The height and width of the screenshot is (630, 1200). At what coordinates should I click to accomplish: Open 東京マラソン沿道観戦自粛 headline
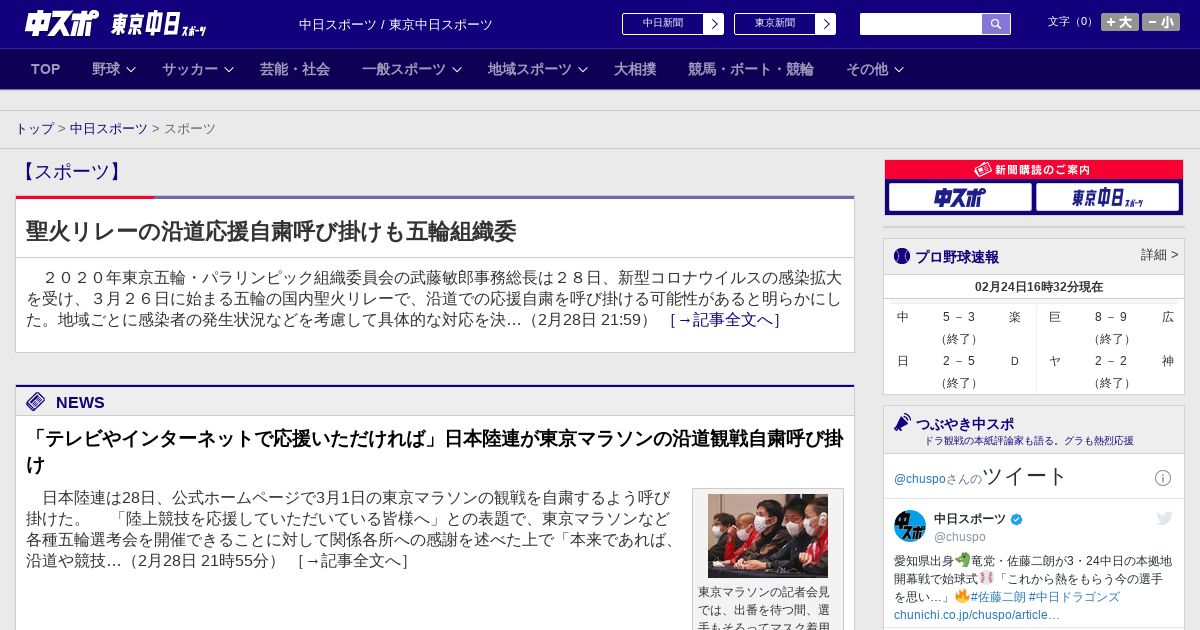pyautogui.click(x=435, y=451)
